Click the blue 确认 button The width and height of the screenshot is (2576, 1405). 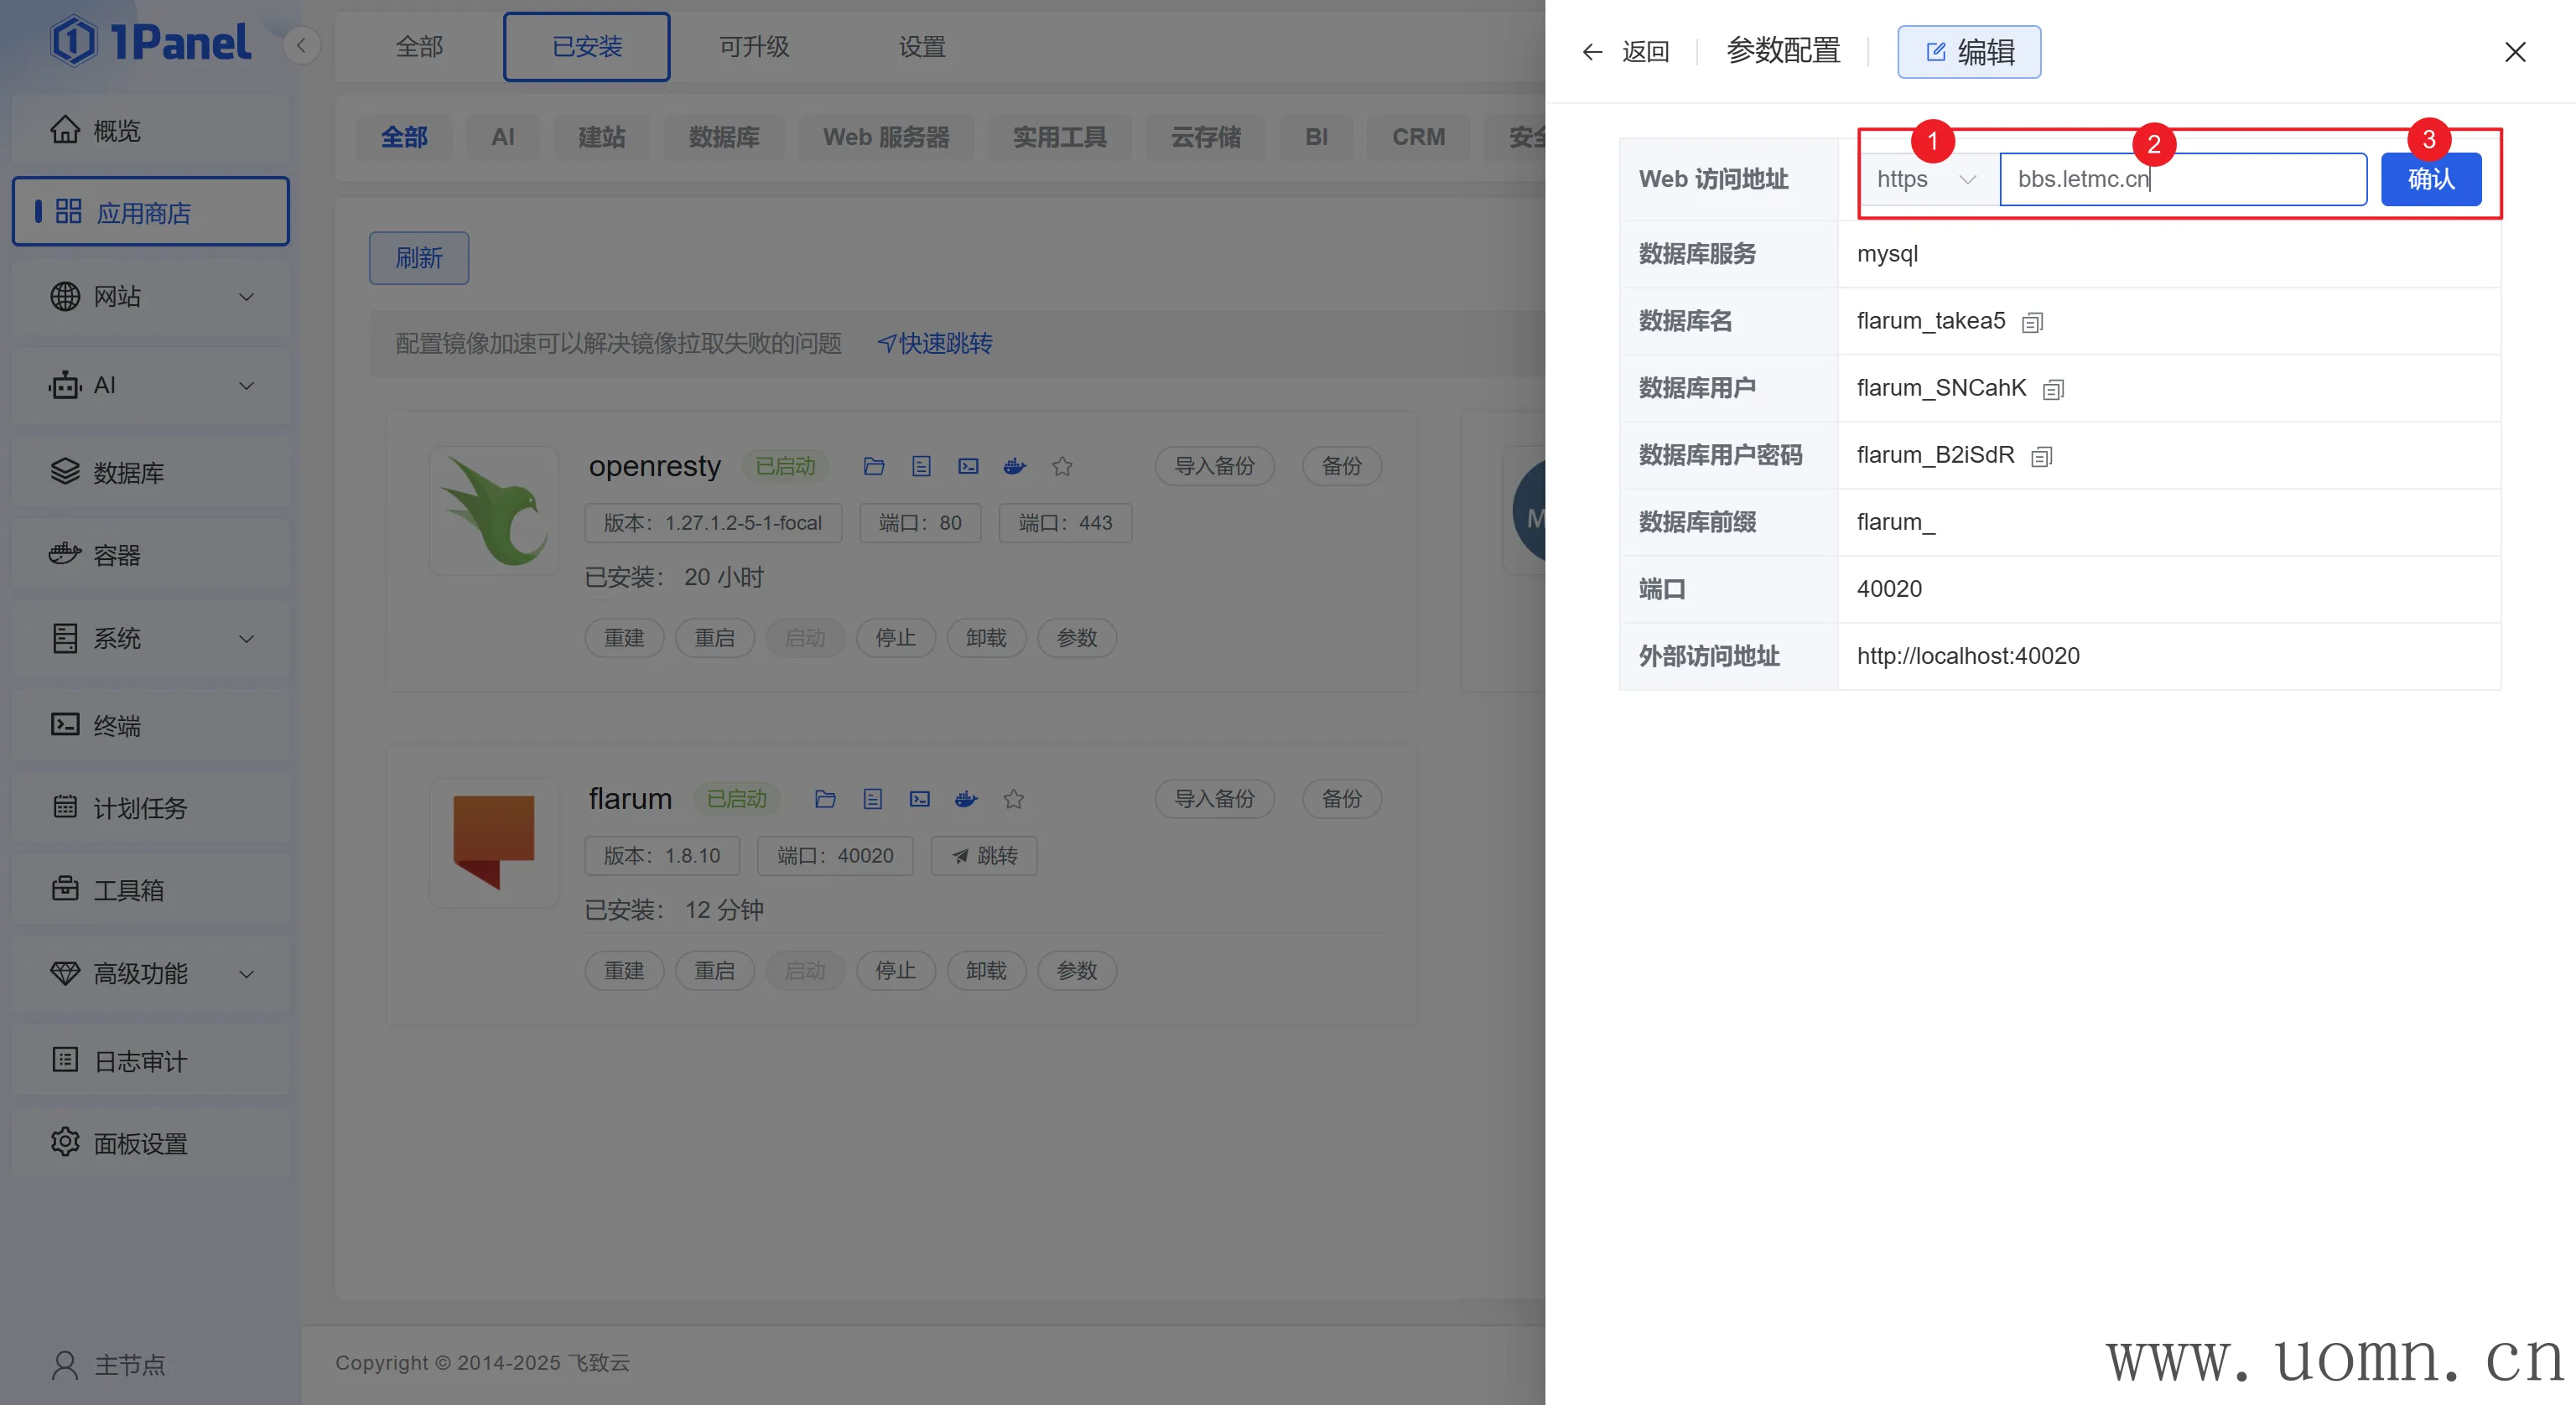click(2430, 179)
